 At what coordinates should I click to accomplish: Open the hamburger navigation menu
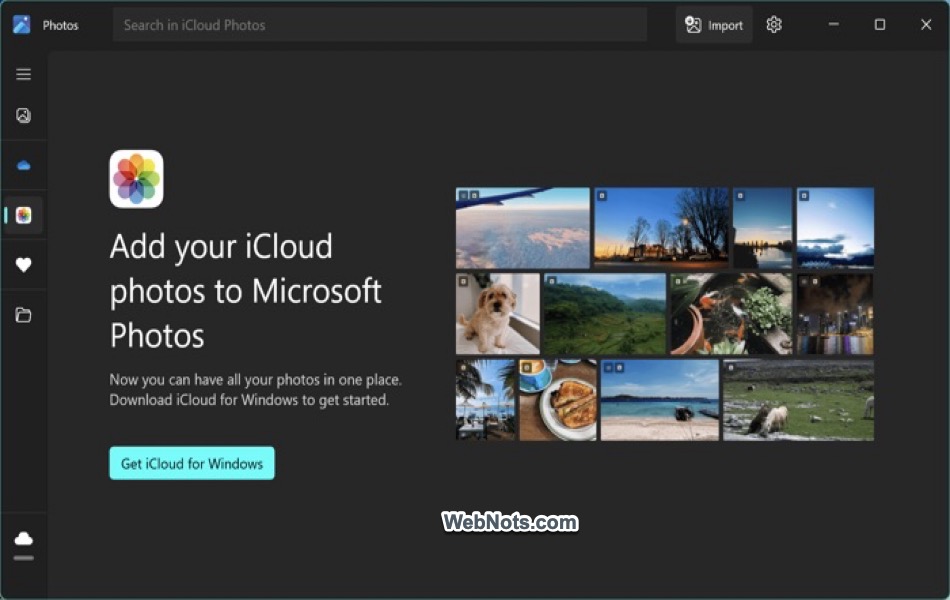tap(24, 74)
